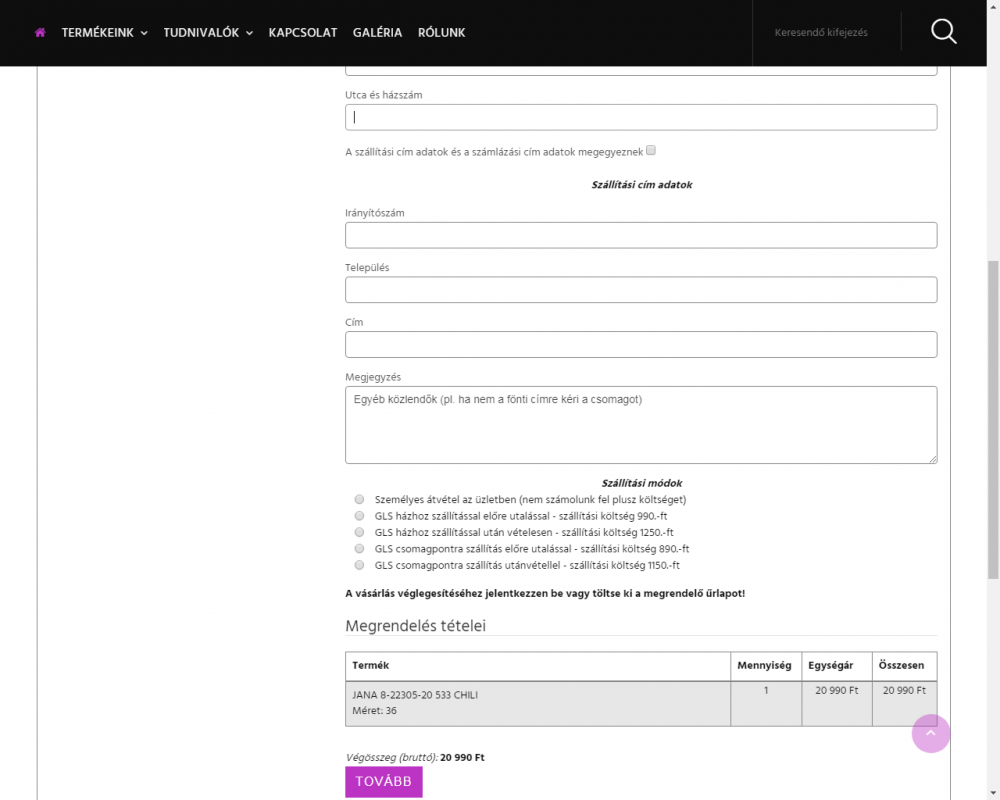Click the Megjegyzés textarea

click(x=640, y=425)
